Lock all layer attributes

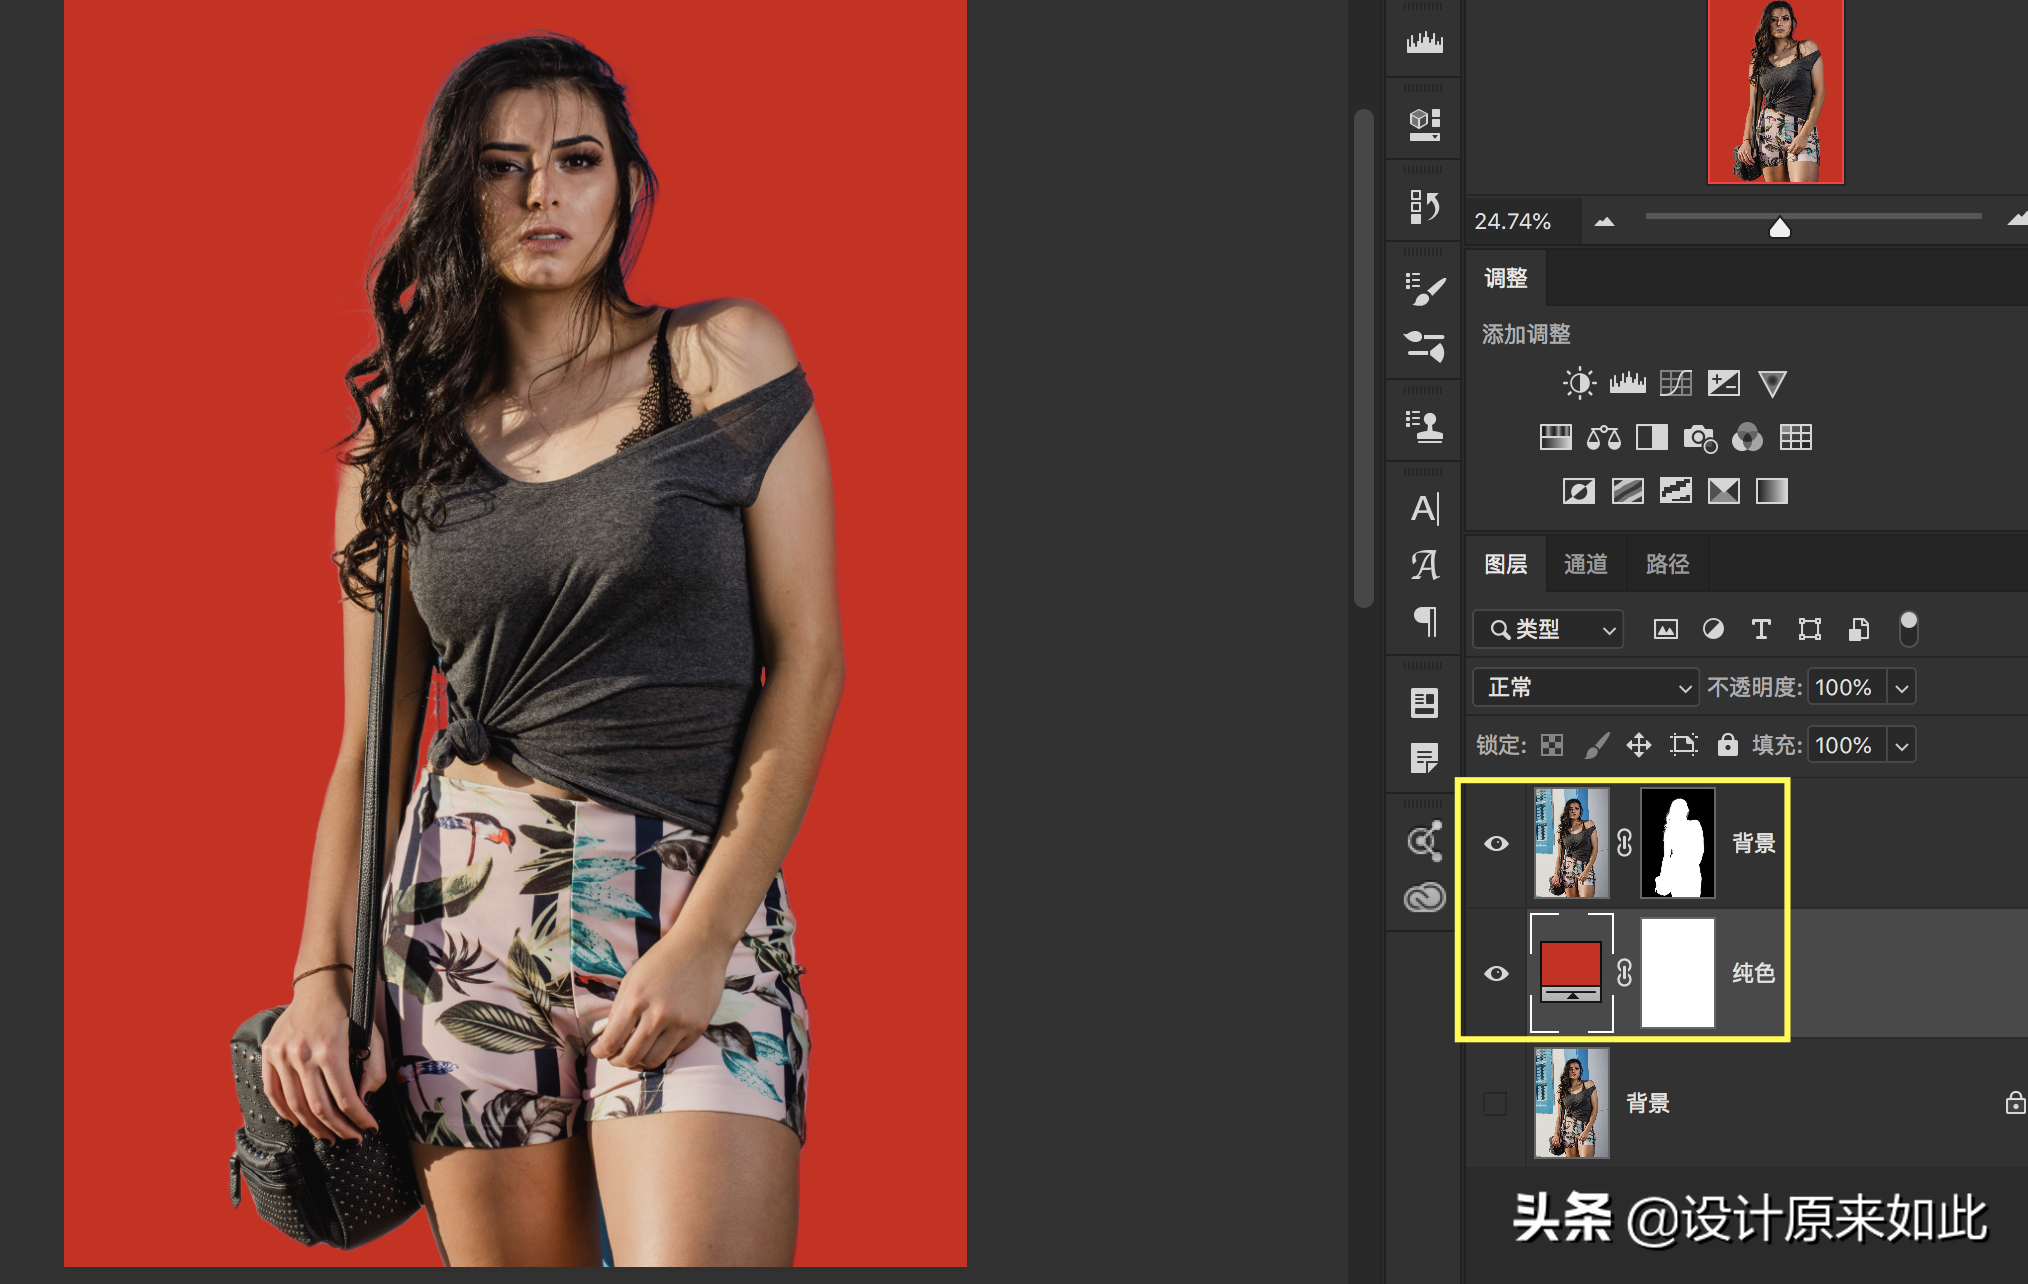[x=1727, y=745]
